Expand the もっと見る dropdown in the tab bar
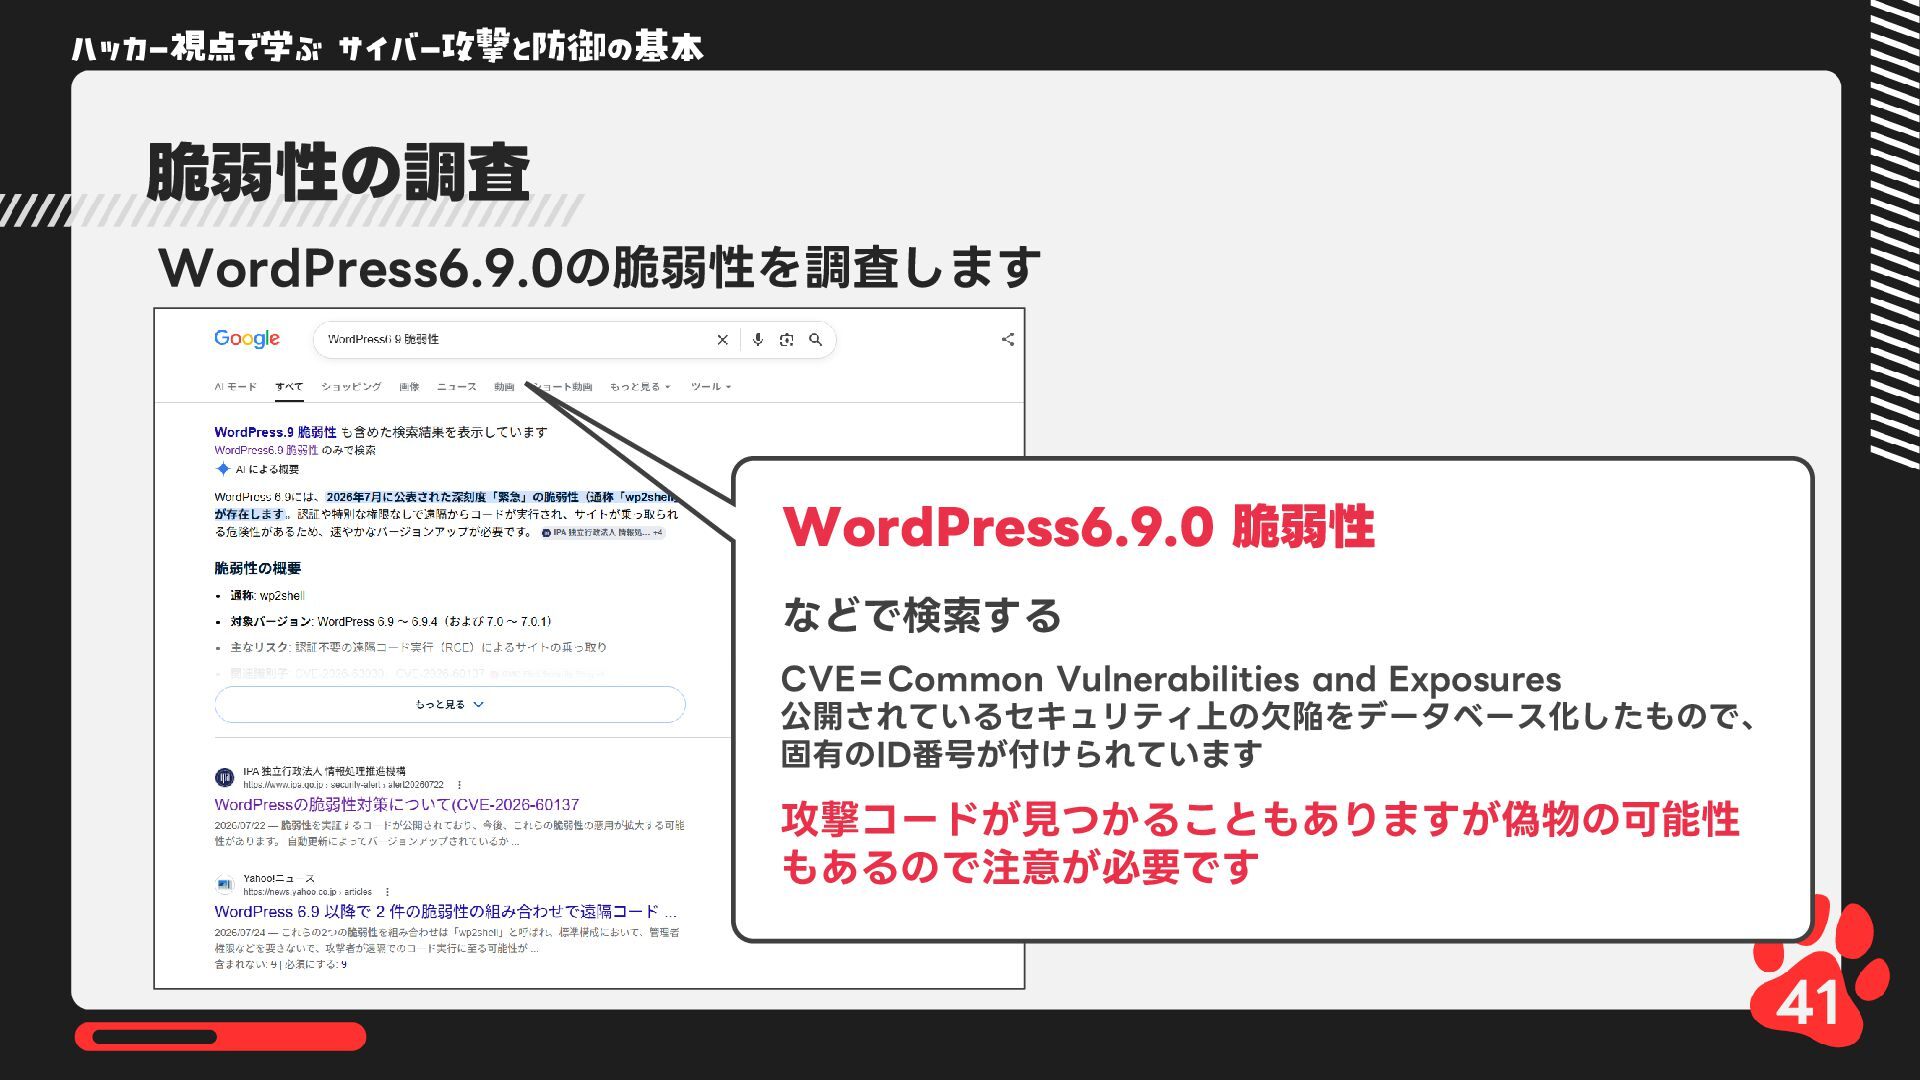Screen dimensions: 1920x1080 pos(640,387)
